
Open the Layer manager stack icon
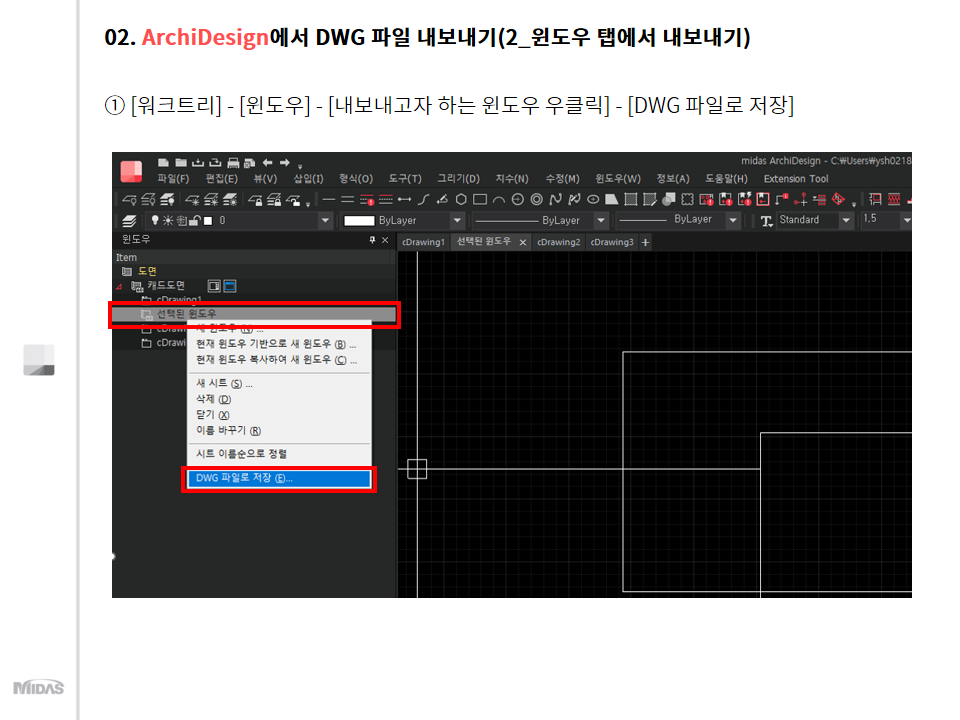click(129, 221)
